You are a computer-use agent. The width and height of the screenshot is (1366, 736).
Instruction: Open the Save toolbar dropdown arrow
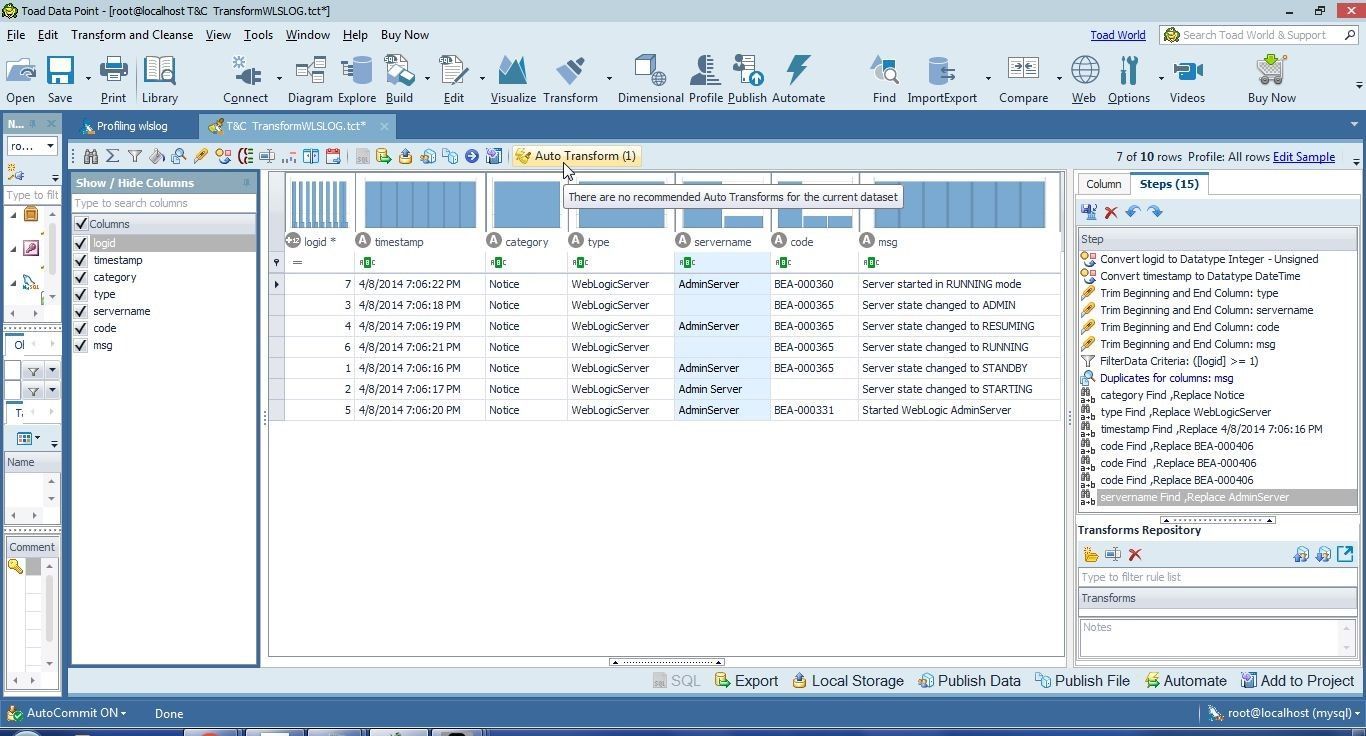(88, 78)
